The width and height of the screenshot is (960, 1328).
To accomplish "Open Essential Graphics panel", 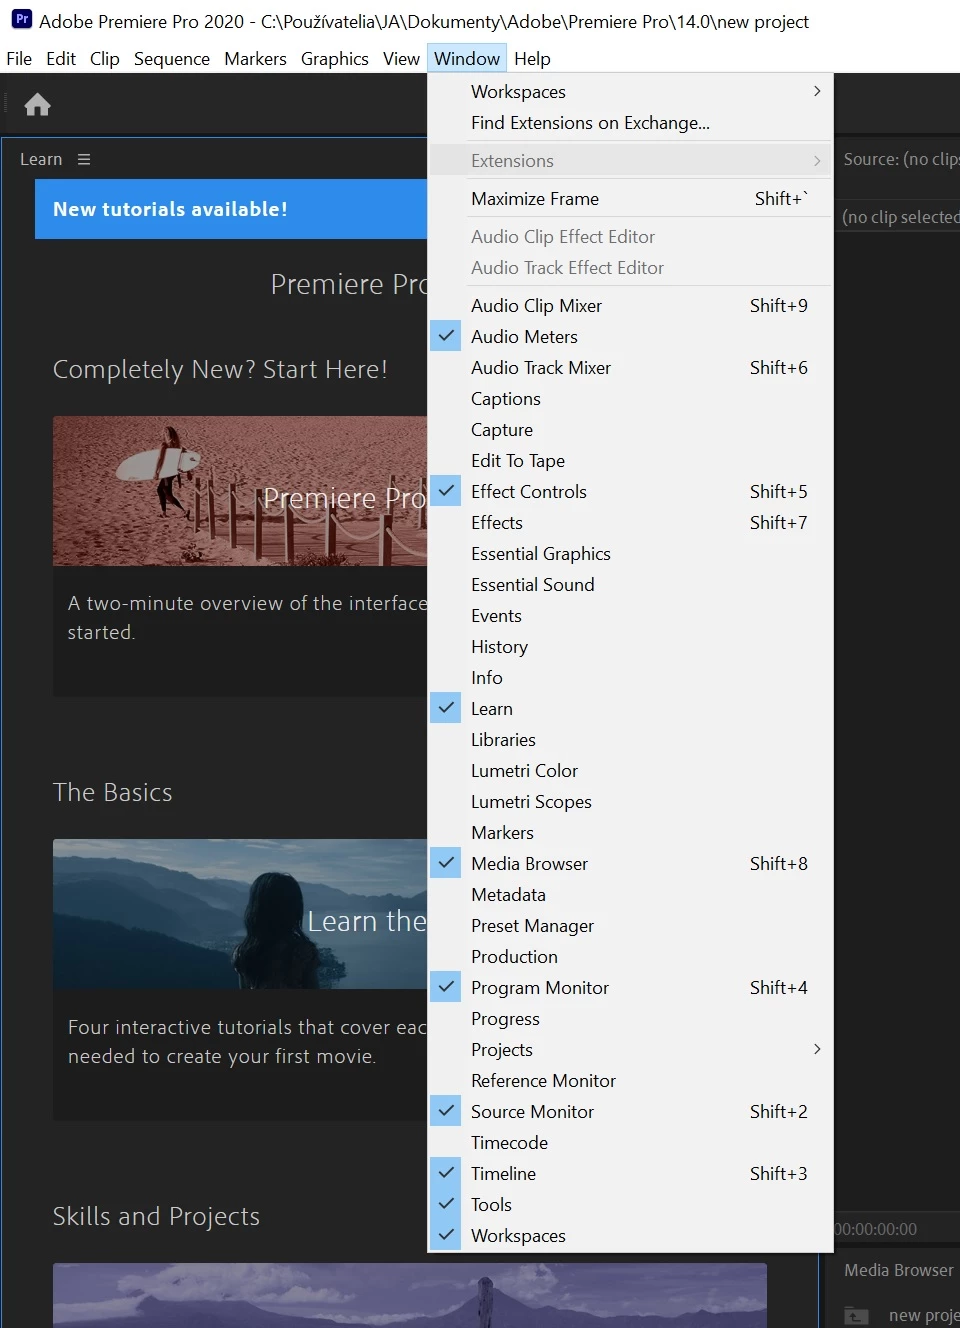I will coord(630,554).
